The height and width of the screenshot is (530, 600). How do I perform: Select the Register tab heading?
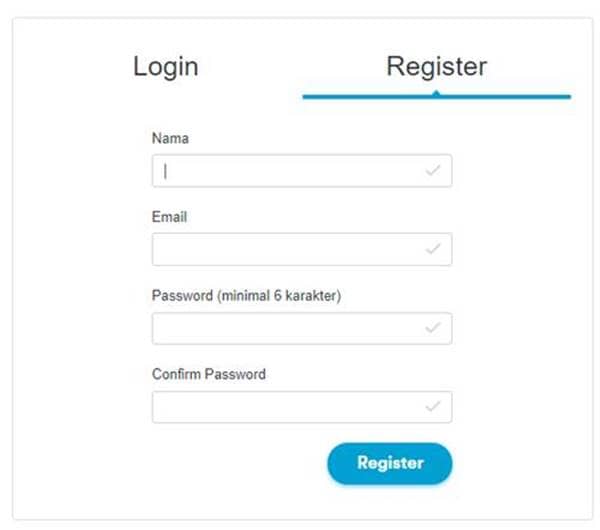[x=436, y=67]
